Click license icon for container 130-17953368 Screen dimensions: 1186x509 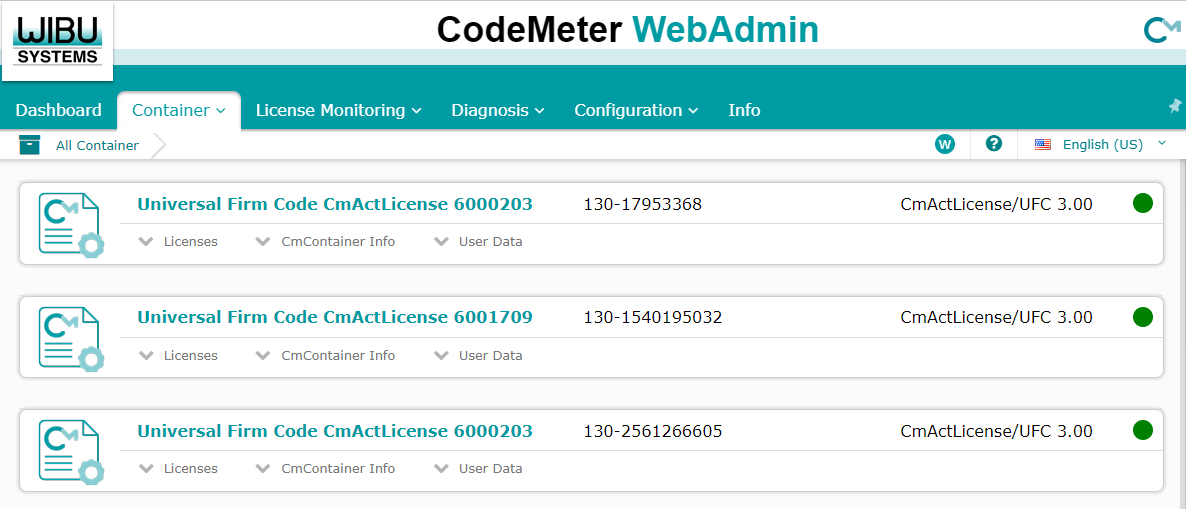pyautogui.click(x=70, y=224)
